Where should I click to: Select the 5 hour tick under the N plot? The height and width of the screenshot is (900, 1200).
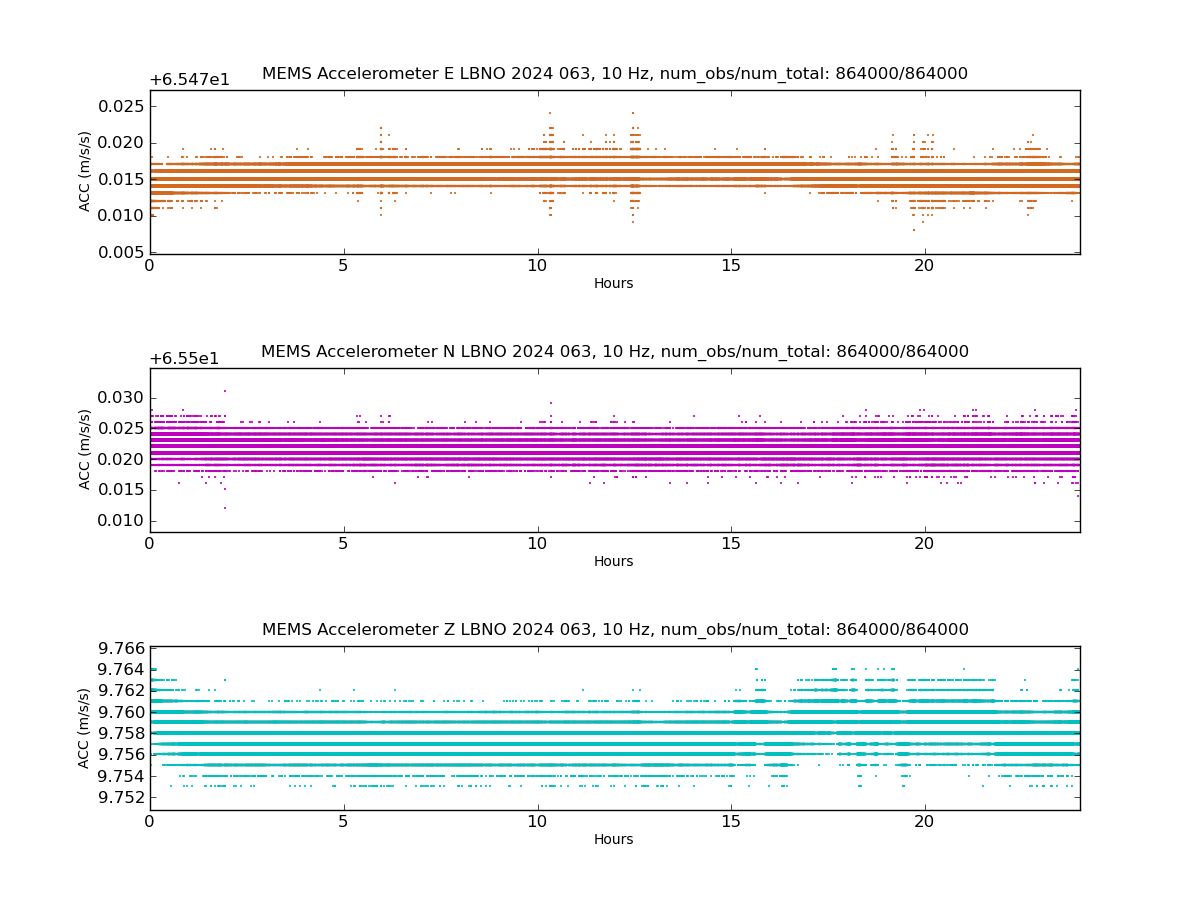[344, 545]
